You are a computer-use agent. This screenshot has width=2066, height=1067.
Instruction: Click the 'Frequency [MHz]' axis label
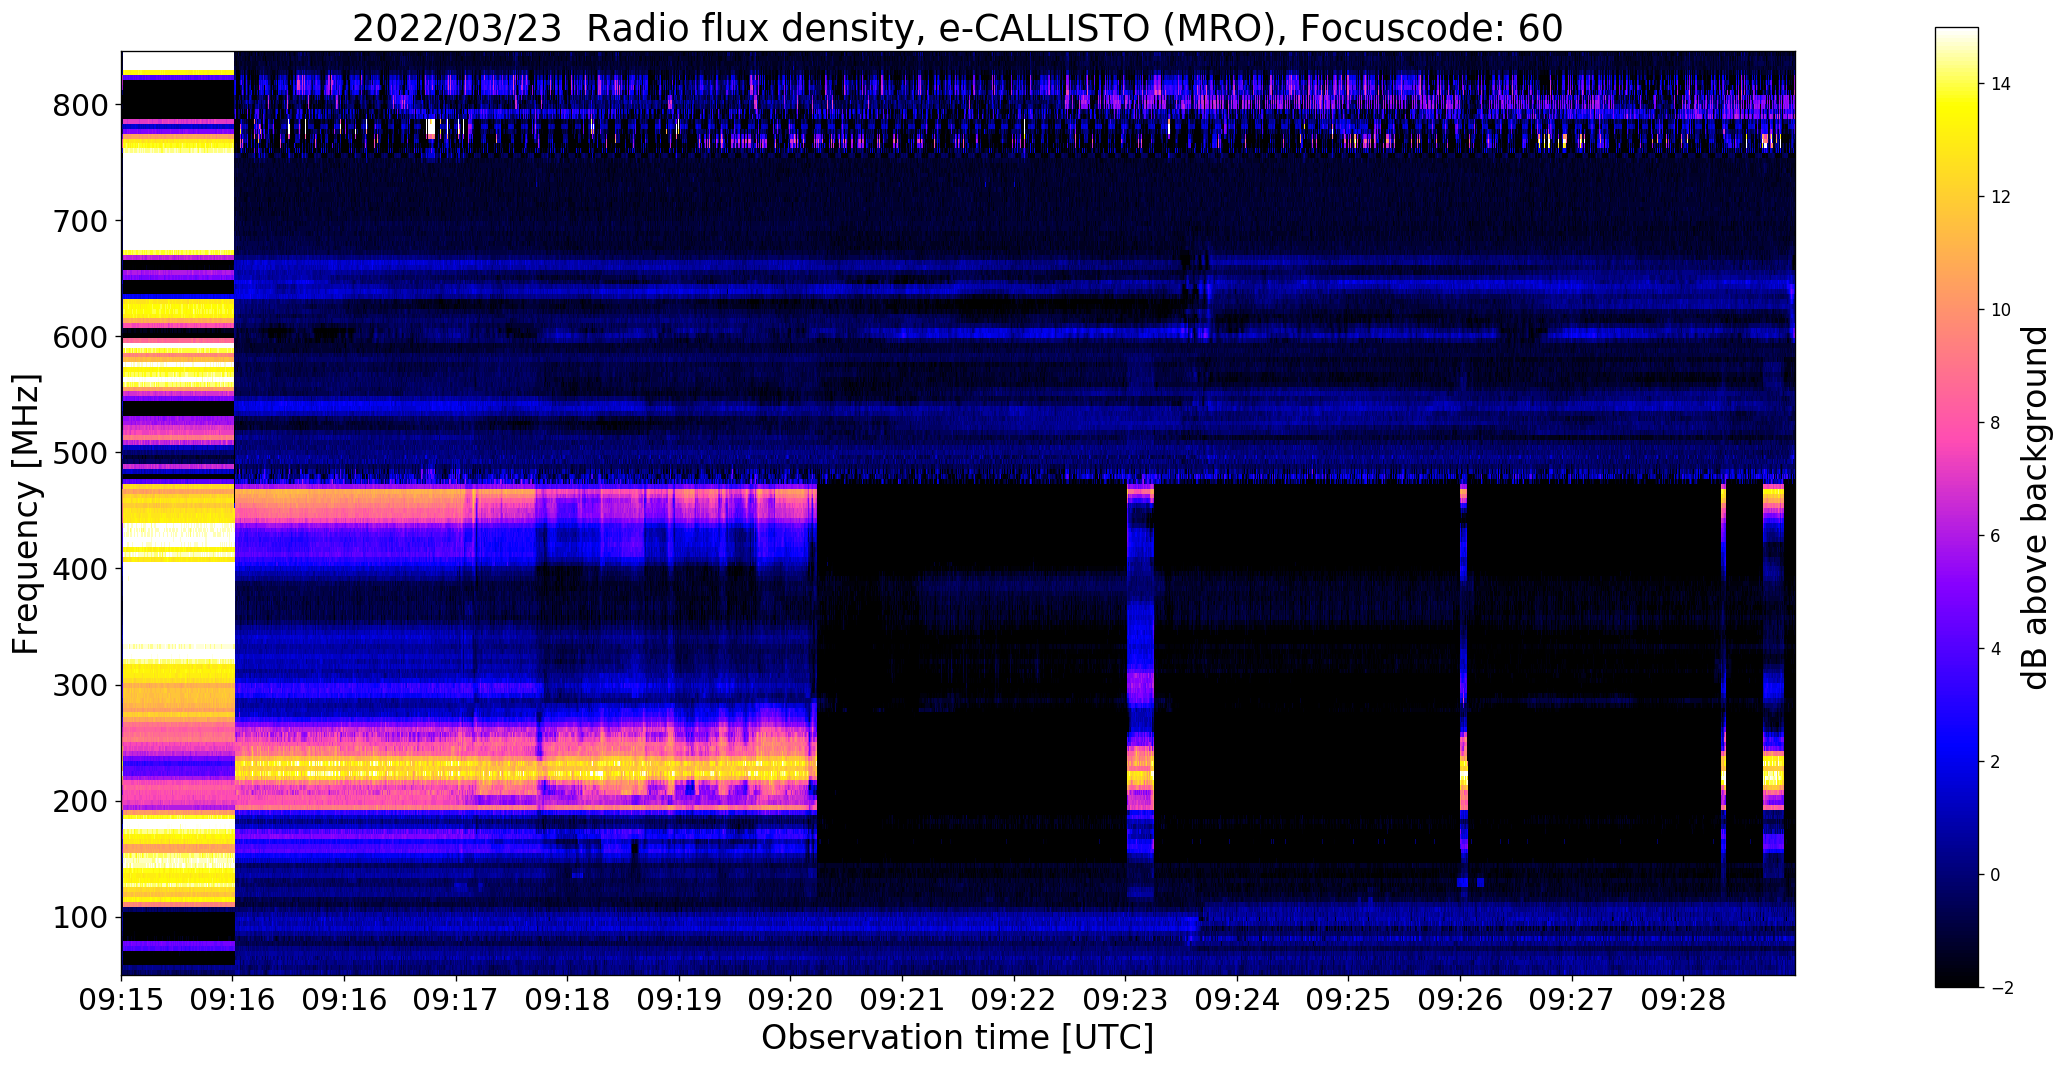pos(27,514)
